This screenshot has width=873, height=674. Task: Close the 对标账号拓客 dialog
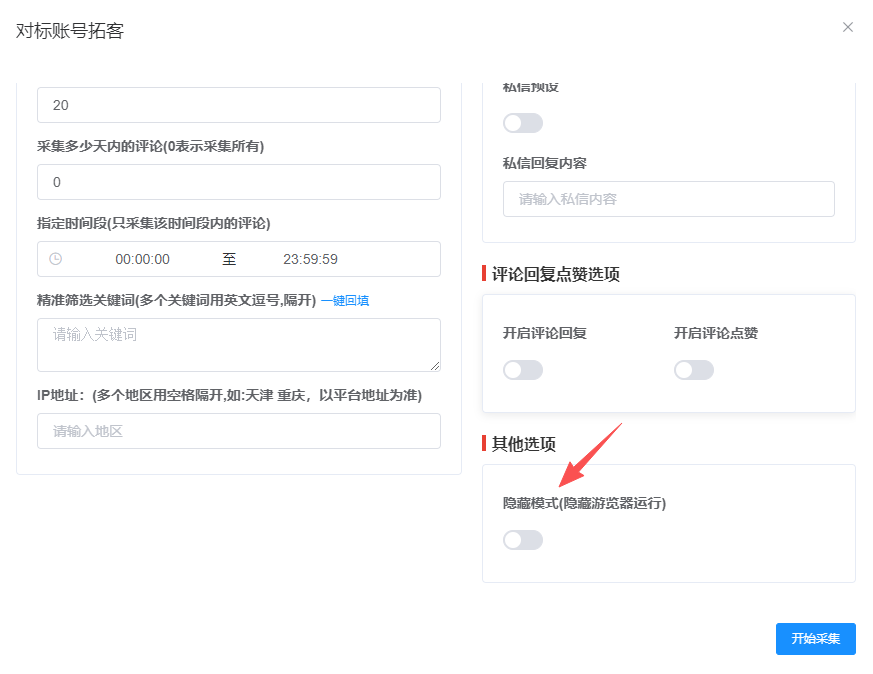[x=847, y=27]
